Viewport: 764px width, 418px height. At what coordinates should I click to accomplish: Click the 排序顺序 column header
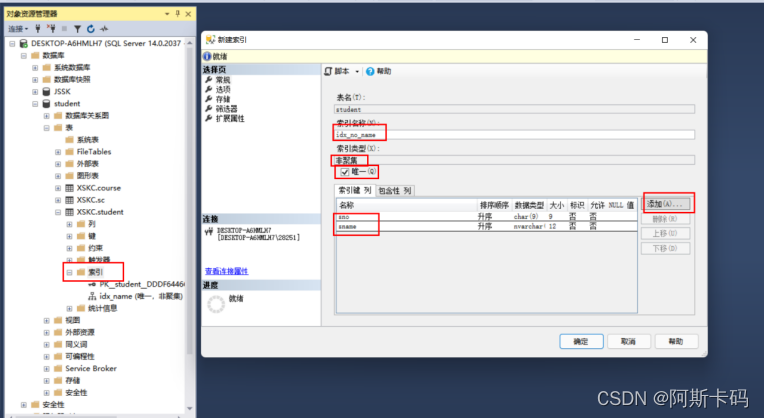[x=494, y=205]
